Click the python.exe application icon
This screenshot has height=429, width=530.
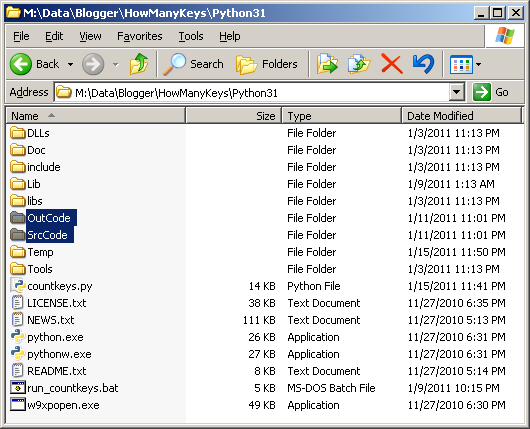(x=18, y=337)
